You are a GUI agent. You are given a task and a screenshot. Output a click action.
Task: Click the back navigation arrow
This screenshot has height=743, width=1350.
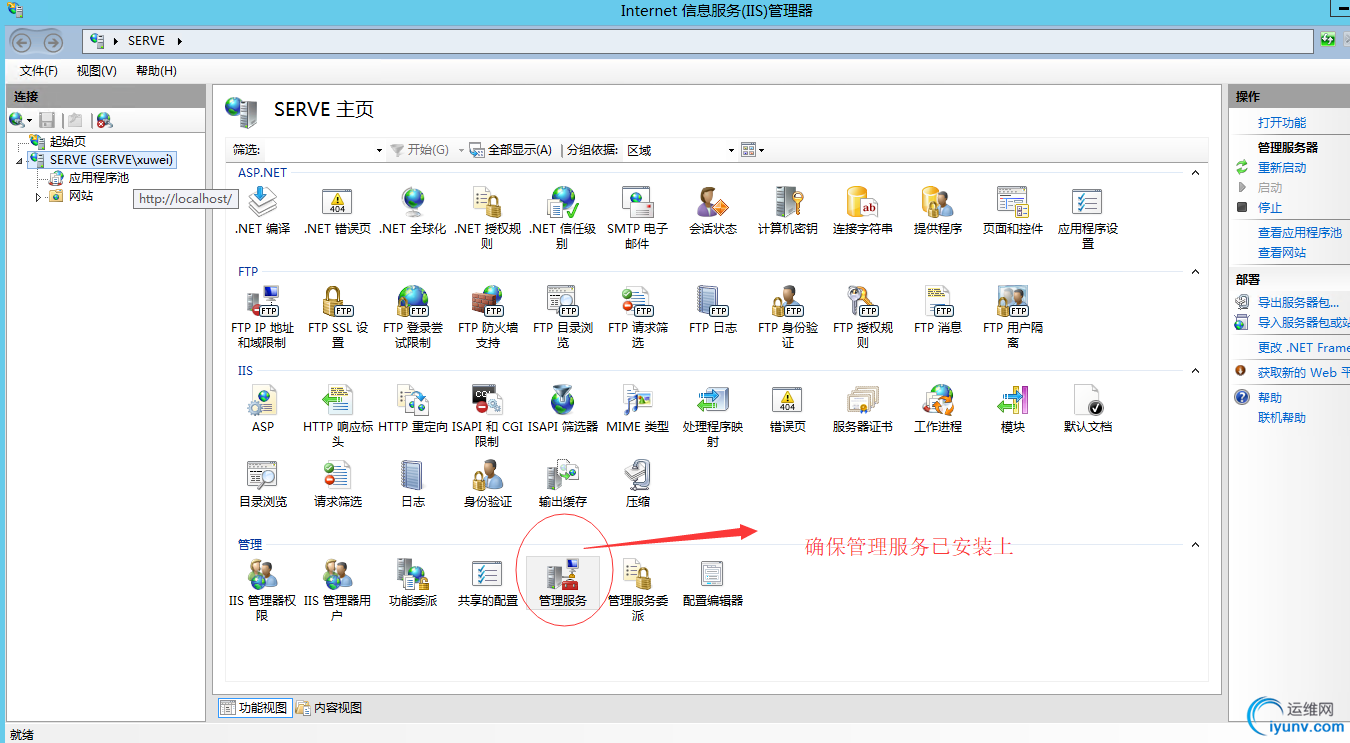pos(22,42)
